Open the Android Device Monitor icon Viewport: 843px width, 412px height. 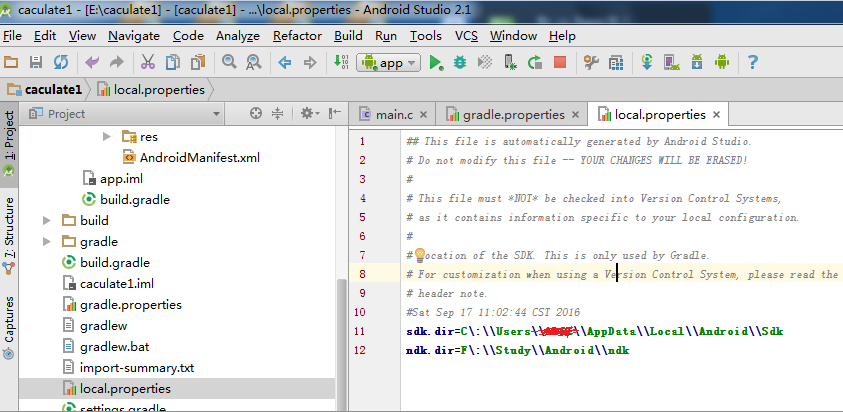click(x=721, y=62)
